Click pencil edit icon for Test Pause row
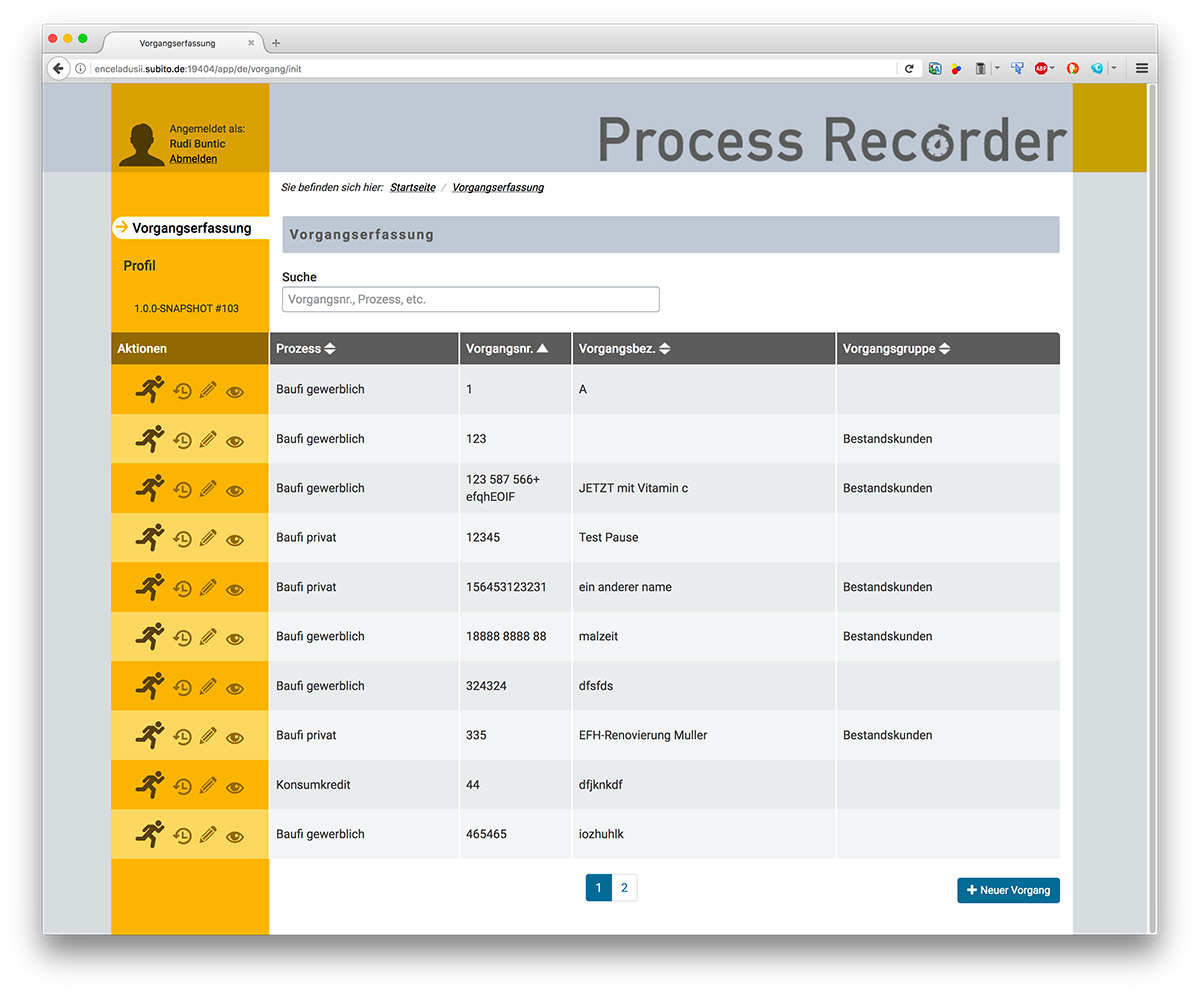This screenshot has width=1200, height=995. [x=208, y=538]
